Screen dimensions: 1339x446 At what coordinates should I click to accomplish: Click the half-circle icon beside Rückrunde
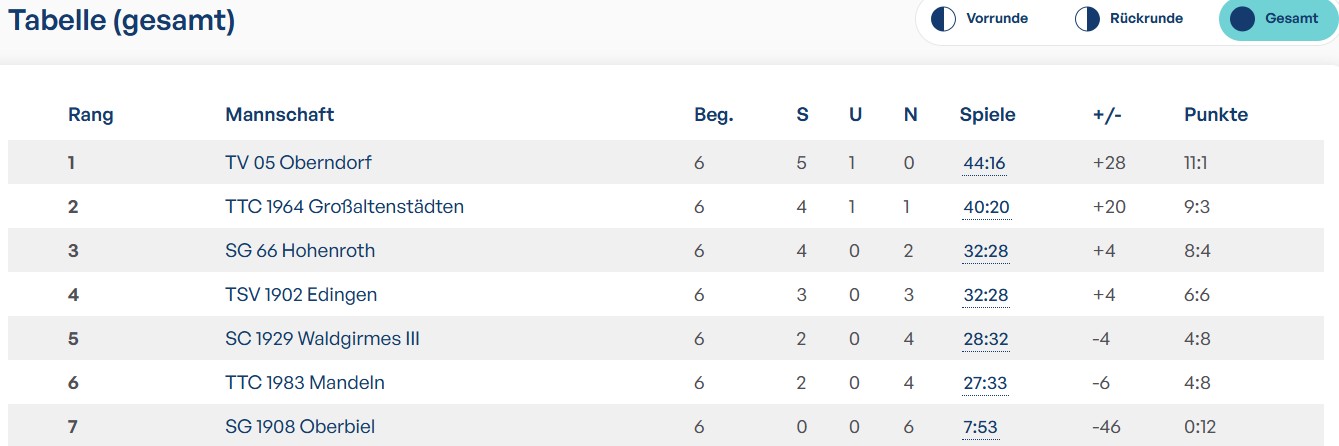pos(1087,19)
